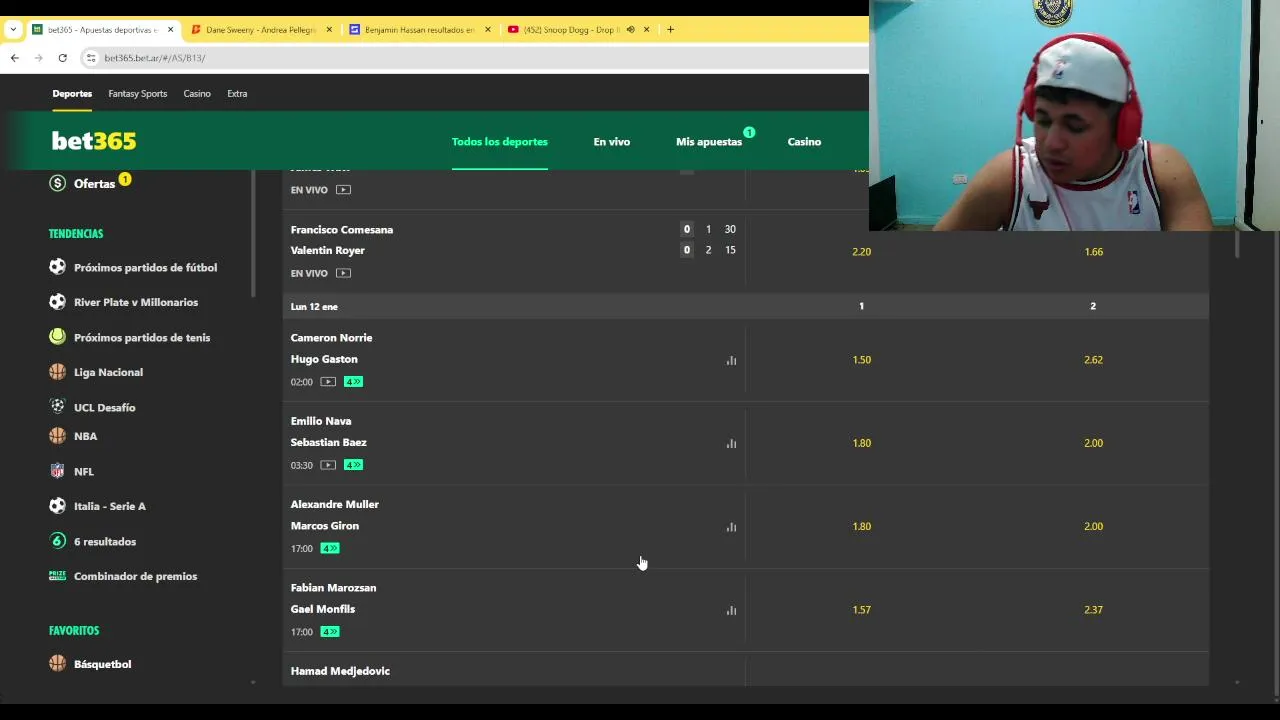This screenshot has height=720, width=1280.
Task: Open the browser tab list dropdown arrow
Action: coord(13,30)
